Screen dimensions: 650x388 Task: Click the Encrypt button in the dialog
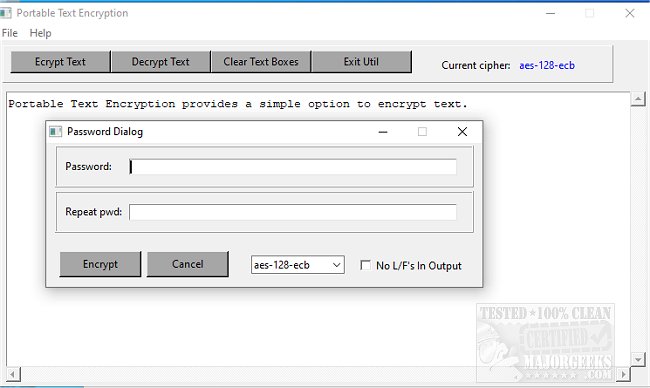(x=100, y=264)
